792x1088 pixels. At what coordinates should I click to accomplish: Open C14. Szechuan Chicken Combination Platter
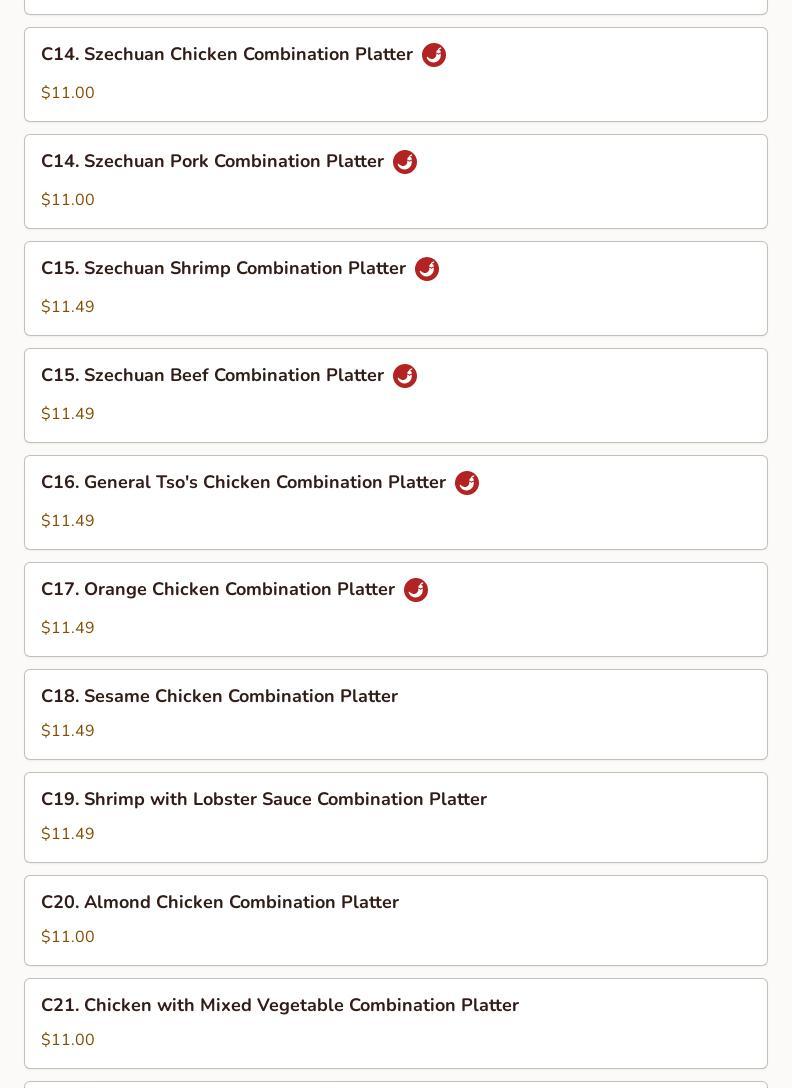click(227, 55)
